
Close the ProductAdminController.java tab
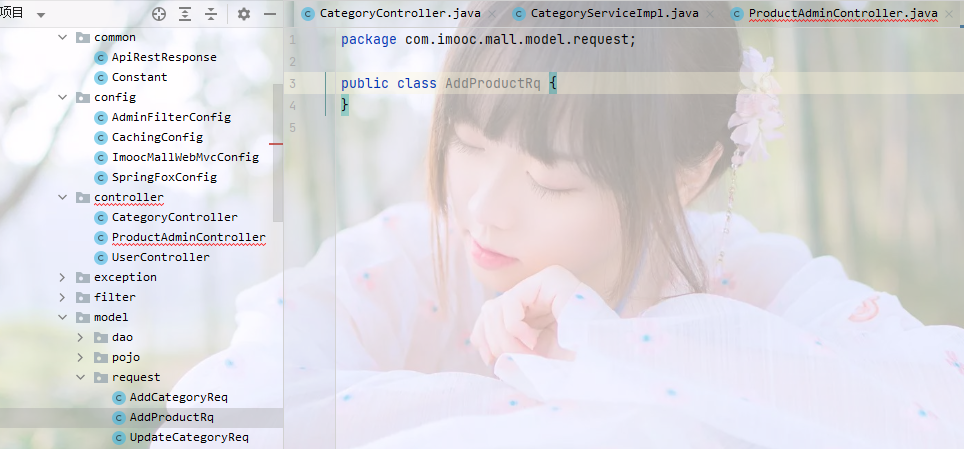tap(949, 14)
